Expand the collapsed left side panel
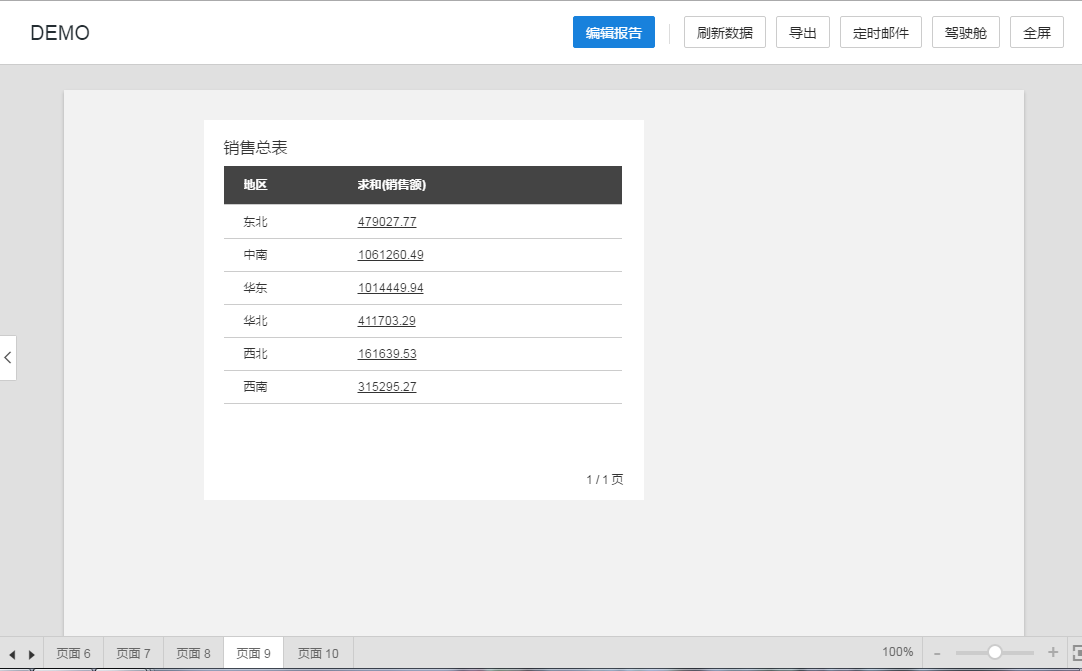1082x671 pixels. pyautogui.click(x=8, y=357)
